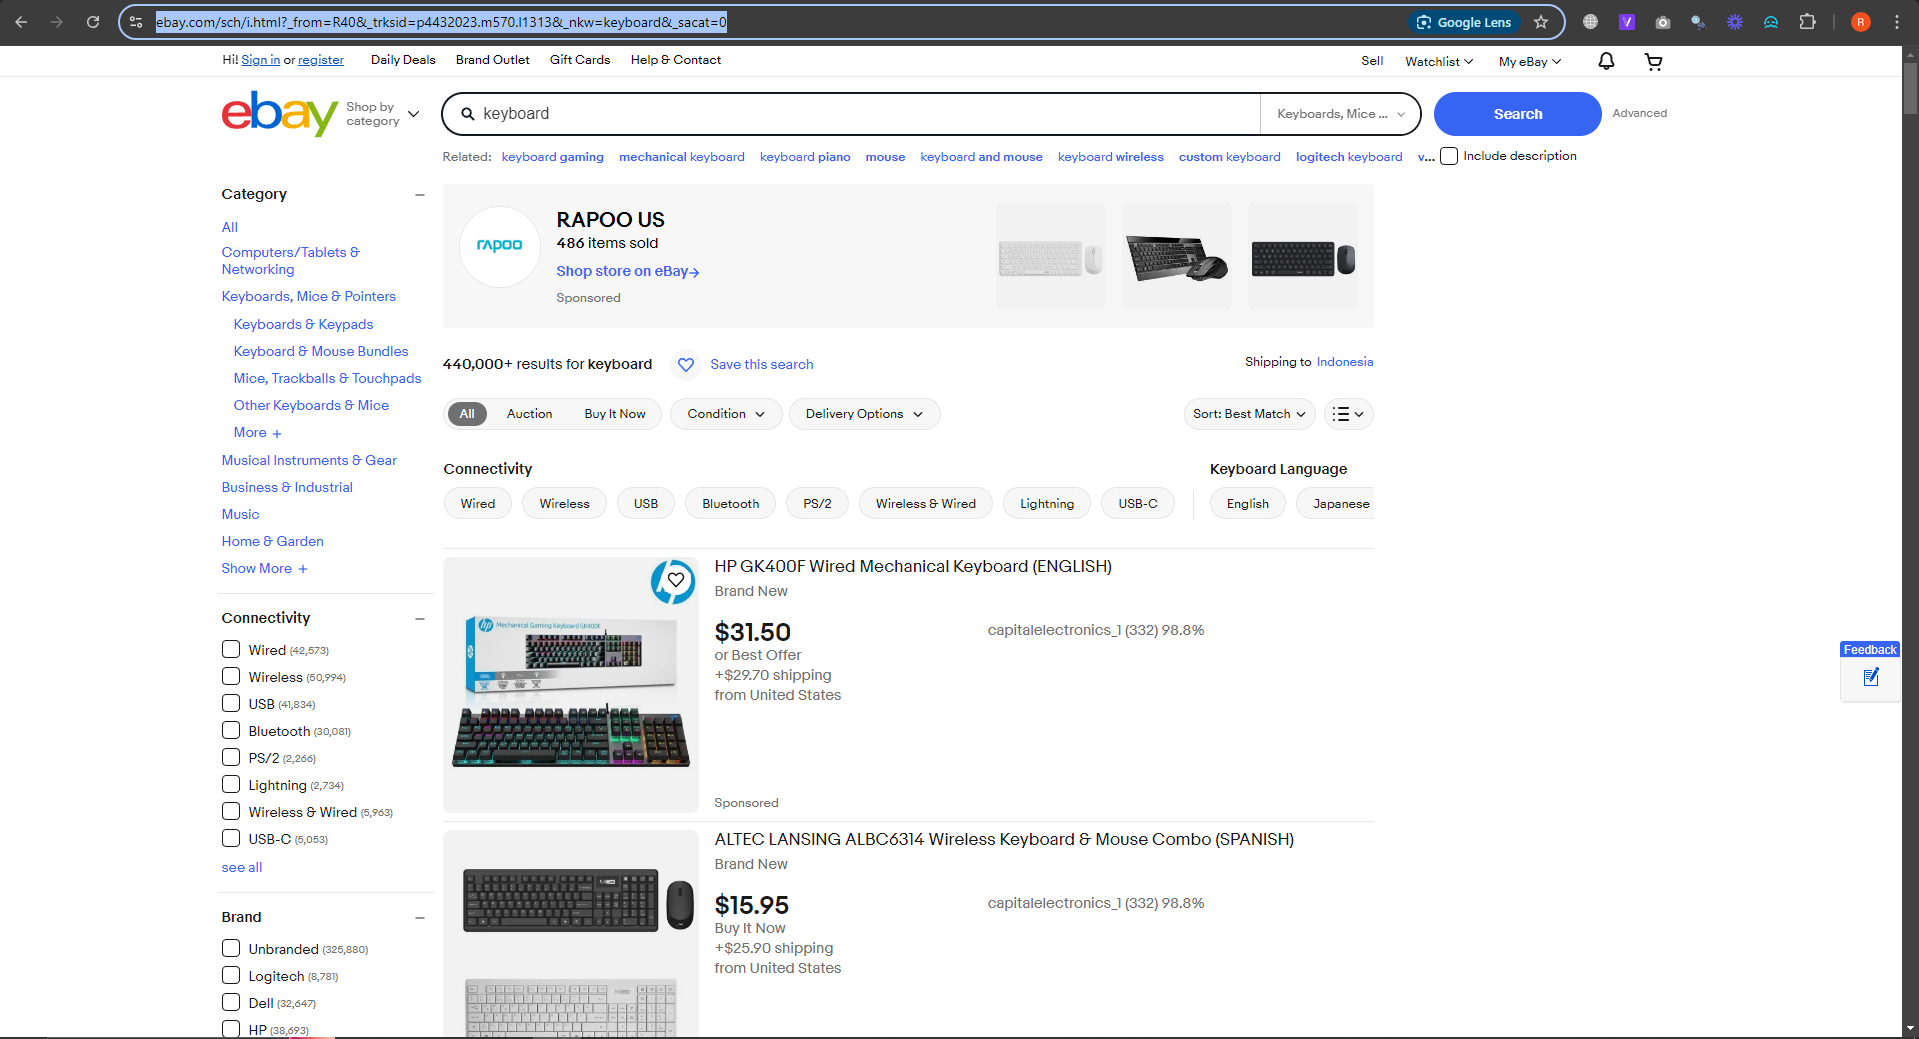Select the Auction tab
This screenshot has height=1039, width=1919.
pyautogui.click(x=529, y=414)
